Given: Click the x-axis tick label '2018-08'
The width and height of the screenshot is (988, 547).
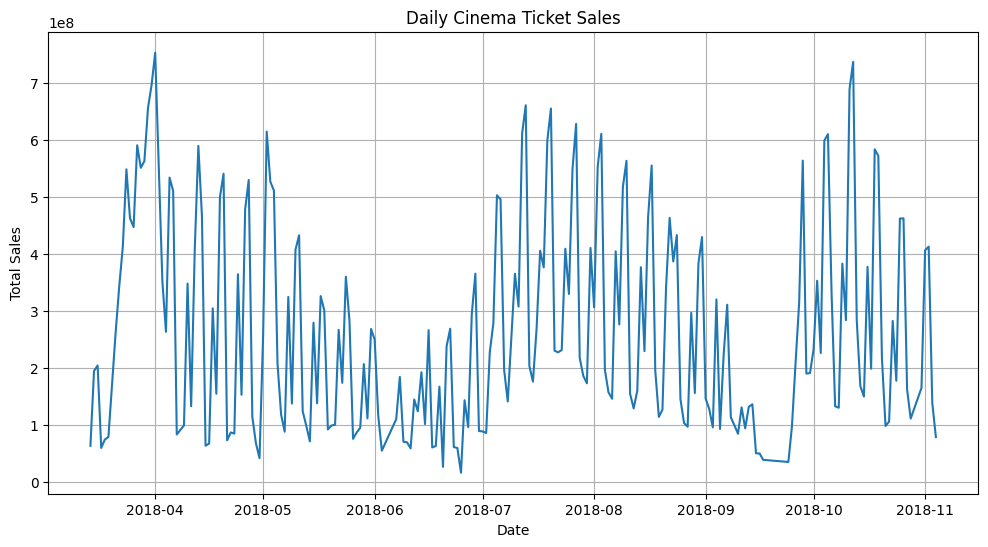Looking at the screenshot, I should pyautogui.click(x=594, y=510).
